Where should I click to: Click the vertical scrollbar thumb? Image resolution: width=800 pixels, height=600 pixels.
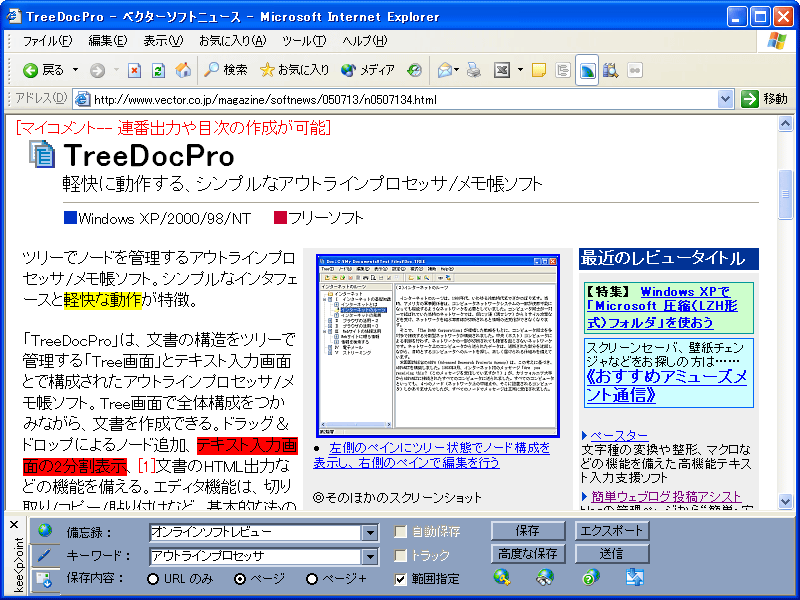785,194
